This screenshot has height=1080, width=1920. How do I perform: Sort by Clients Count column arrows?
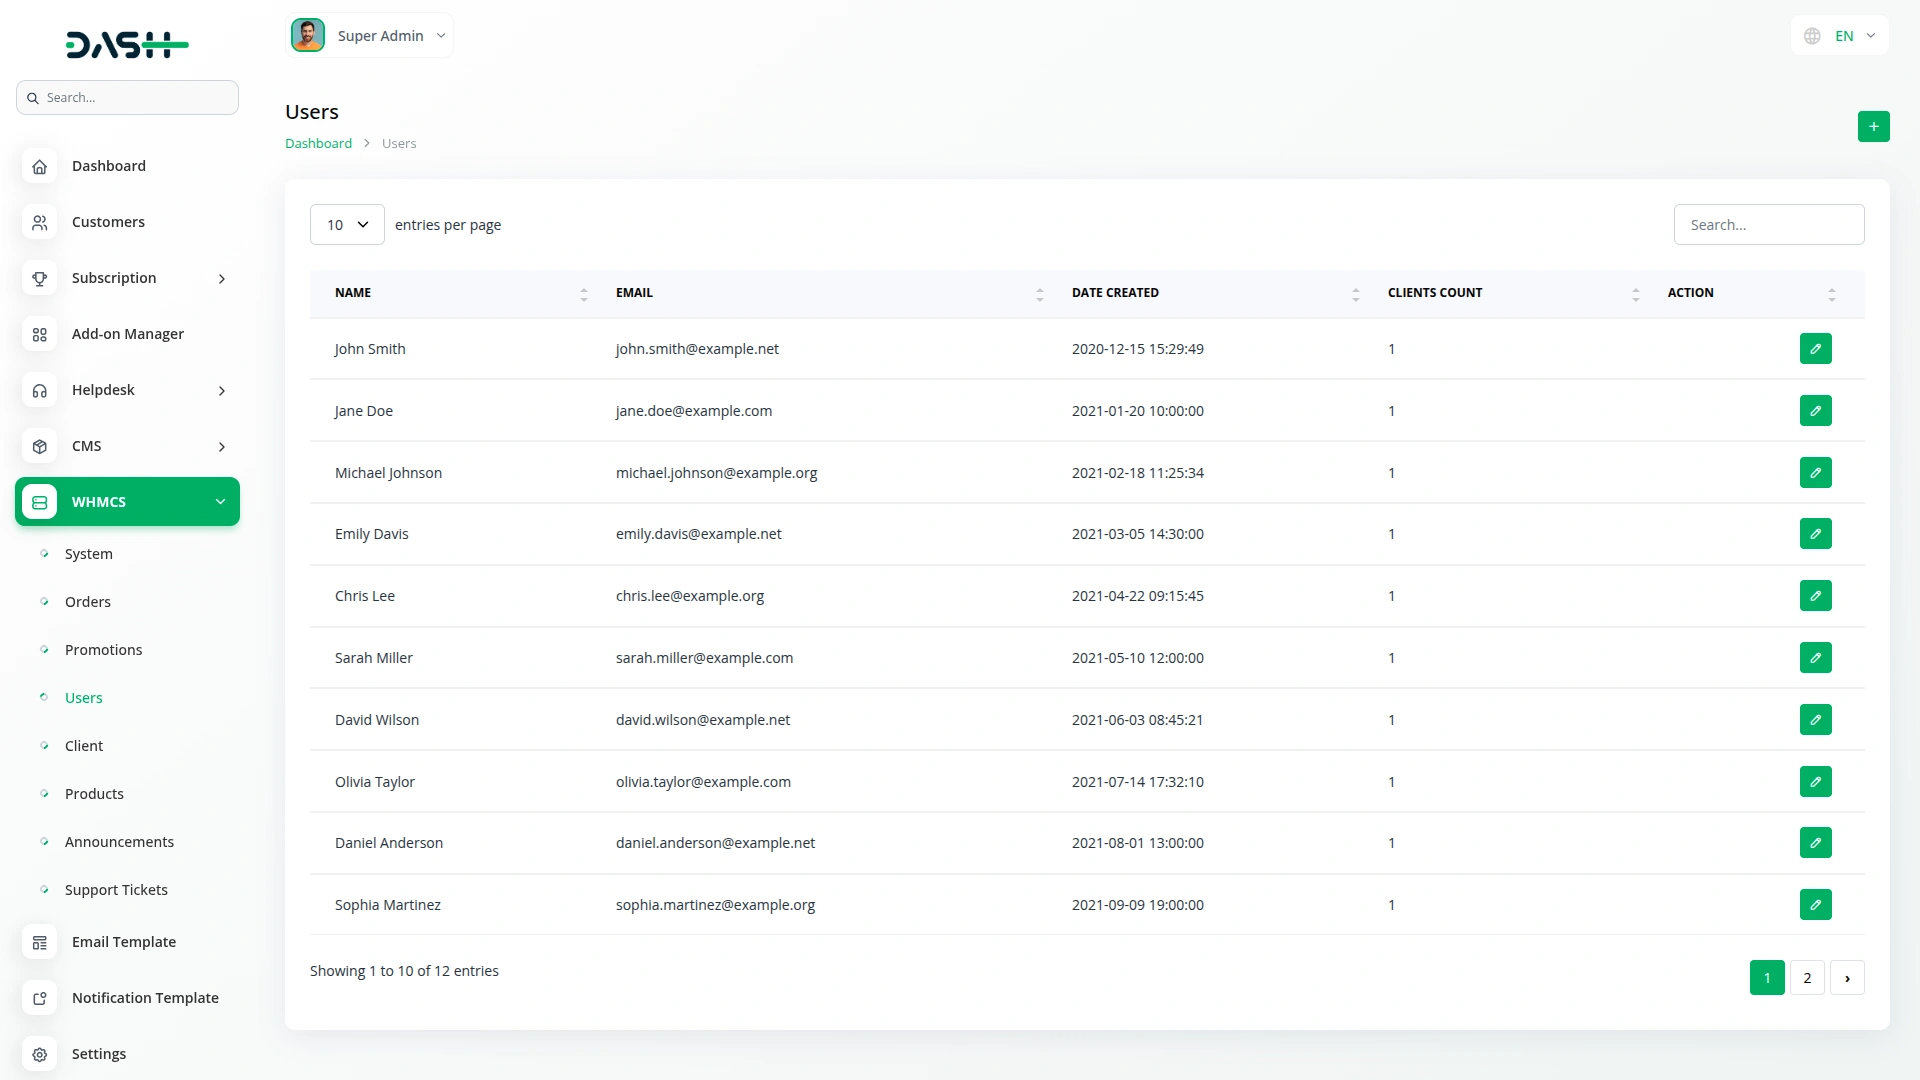click(1635, 294)
